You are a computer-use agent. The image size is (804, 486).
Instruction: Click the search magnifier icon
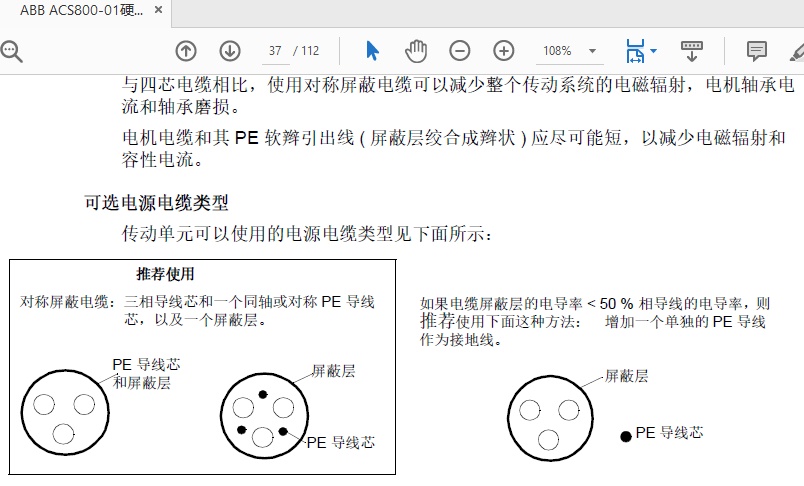11,51
